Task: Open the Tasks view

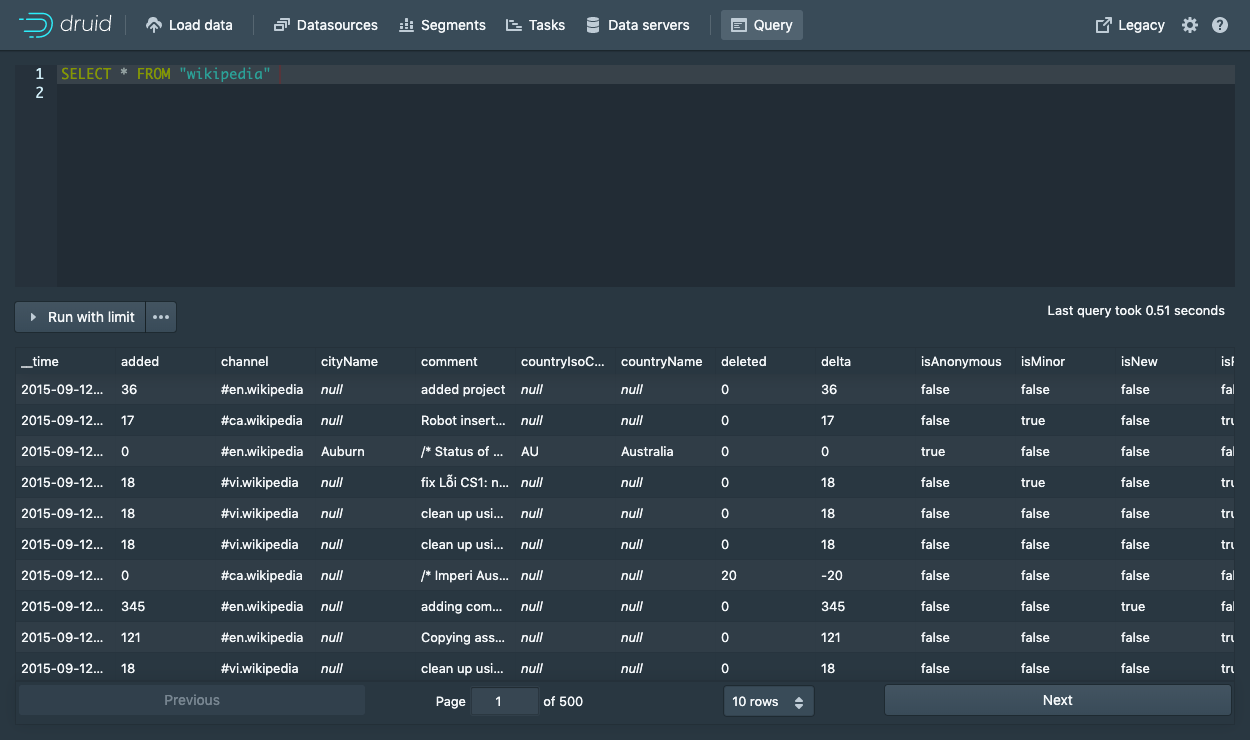Action: click(535, 25)
